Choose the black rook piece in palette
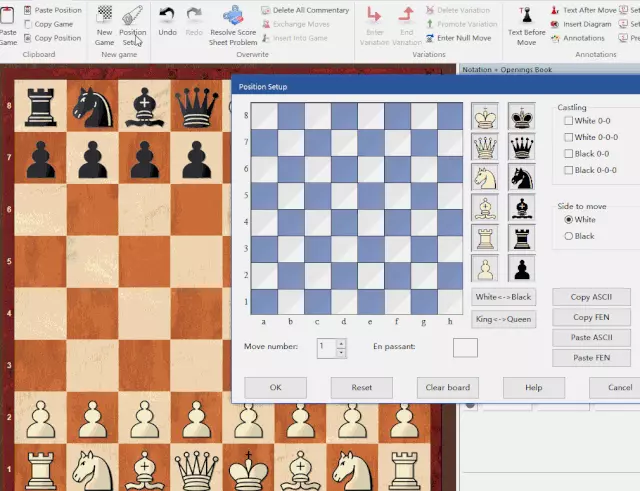The image size is (640, 491). [521, 238]
